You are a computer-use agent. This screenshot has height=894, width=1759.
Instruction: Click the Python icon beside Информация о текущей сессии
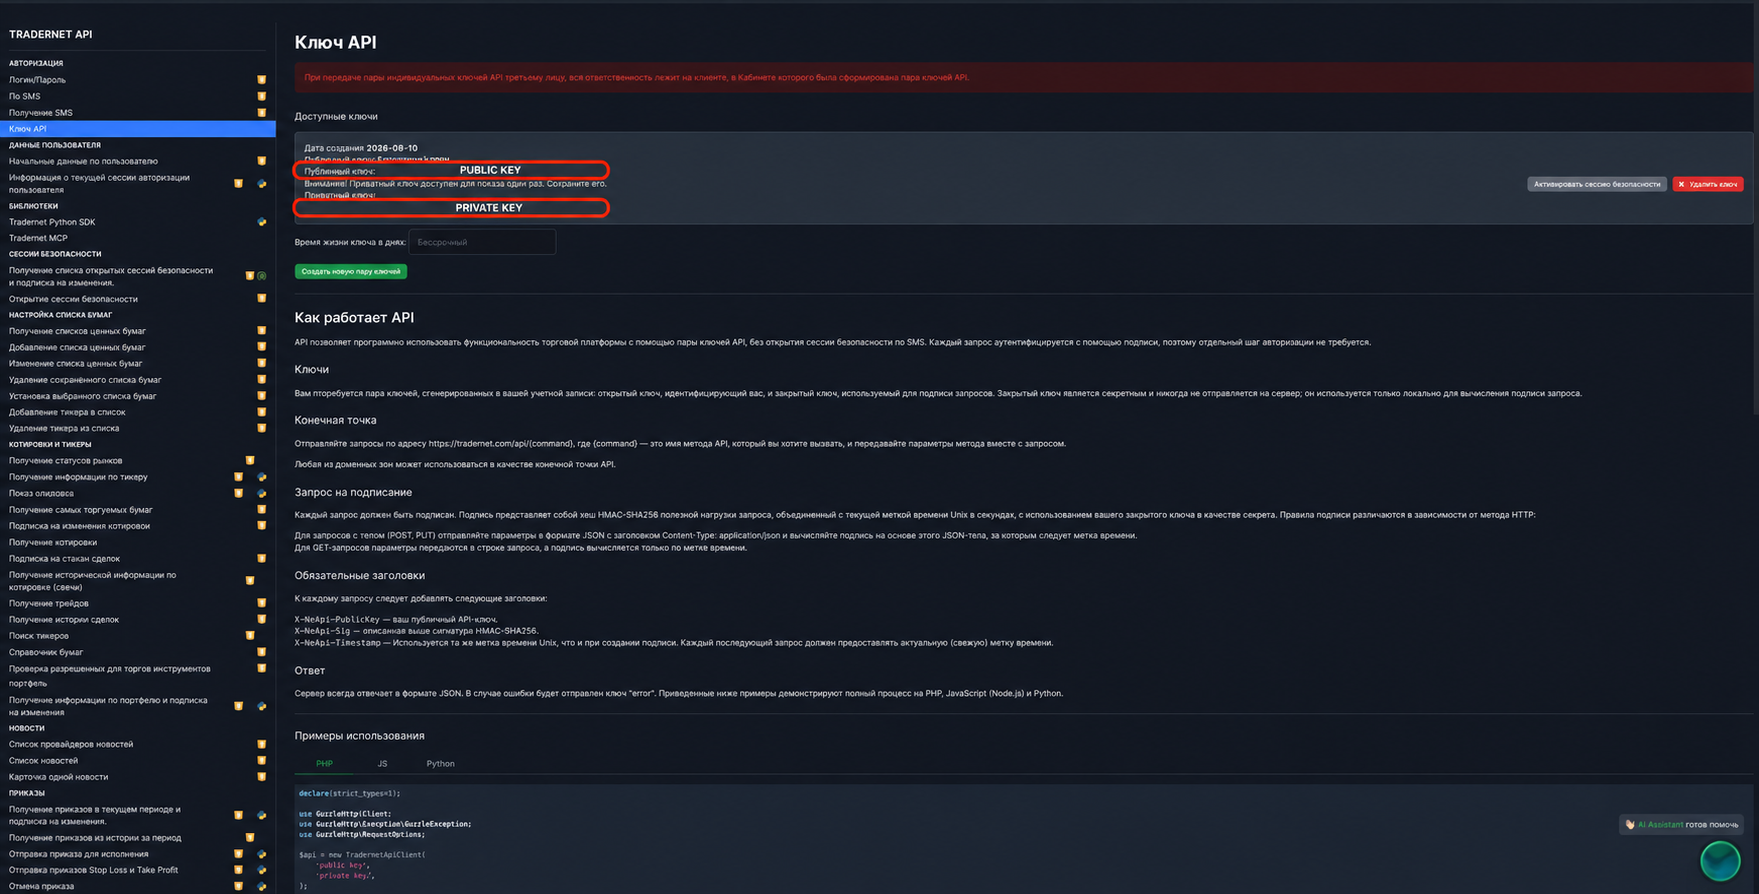click(262, 184)
